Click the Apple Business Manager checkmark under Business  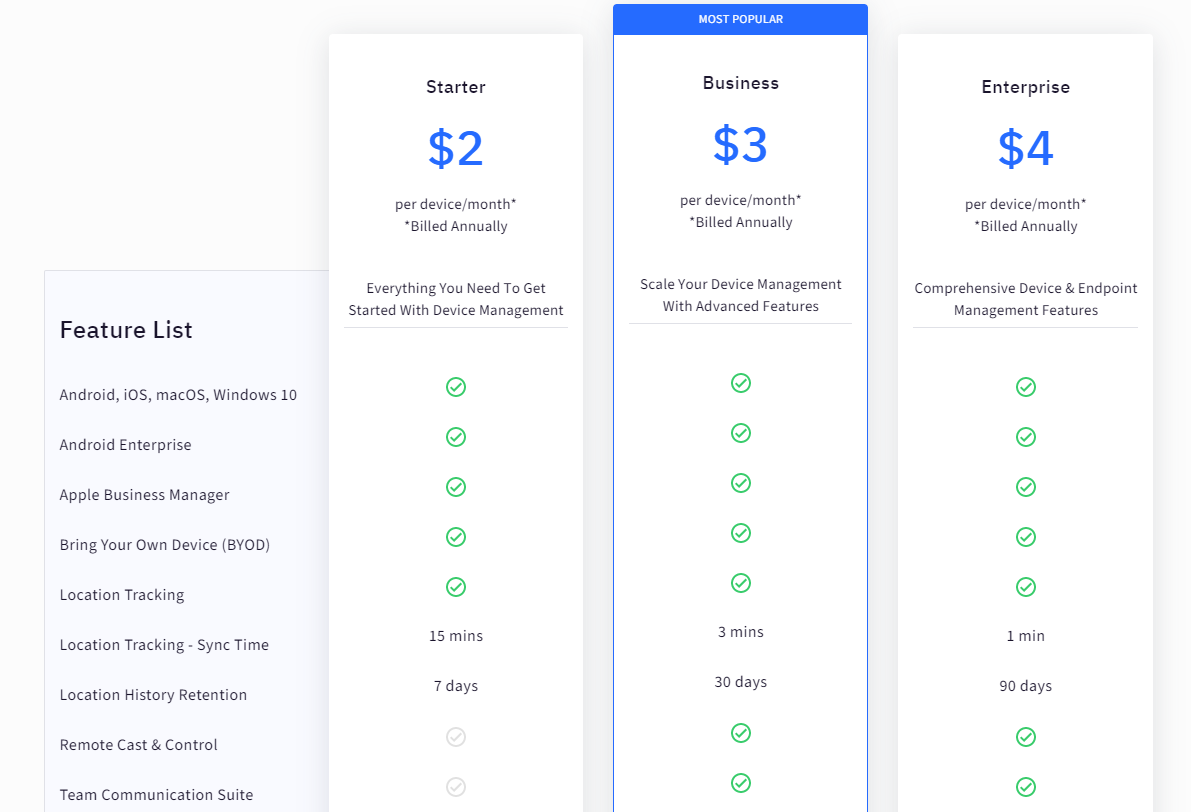tap(741, 483)
